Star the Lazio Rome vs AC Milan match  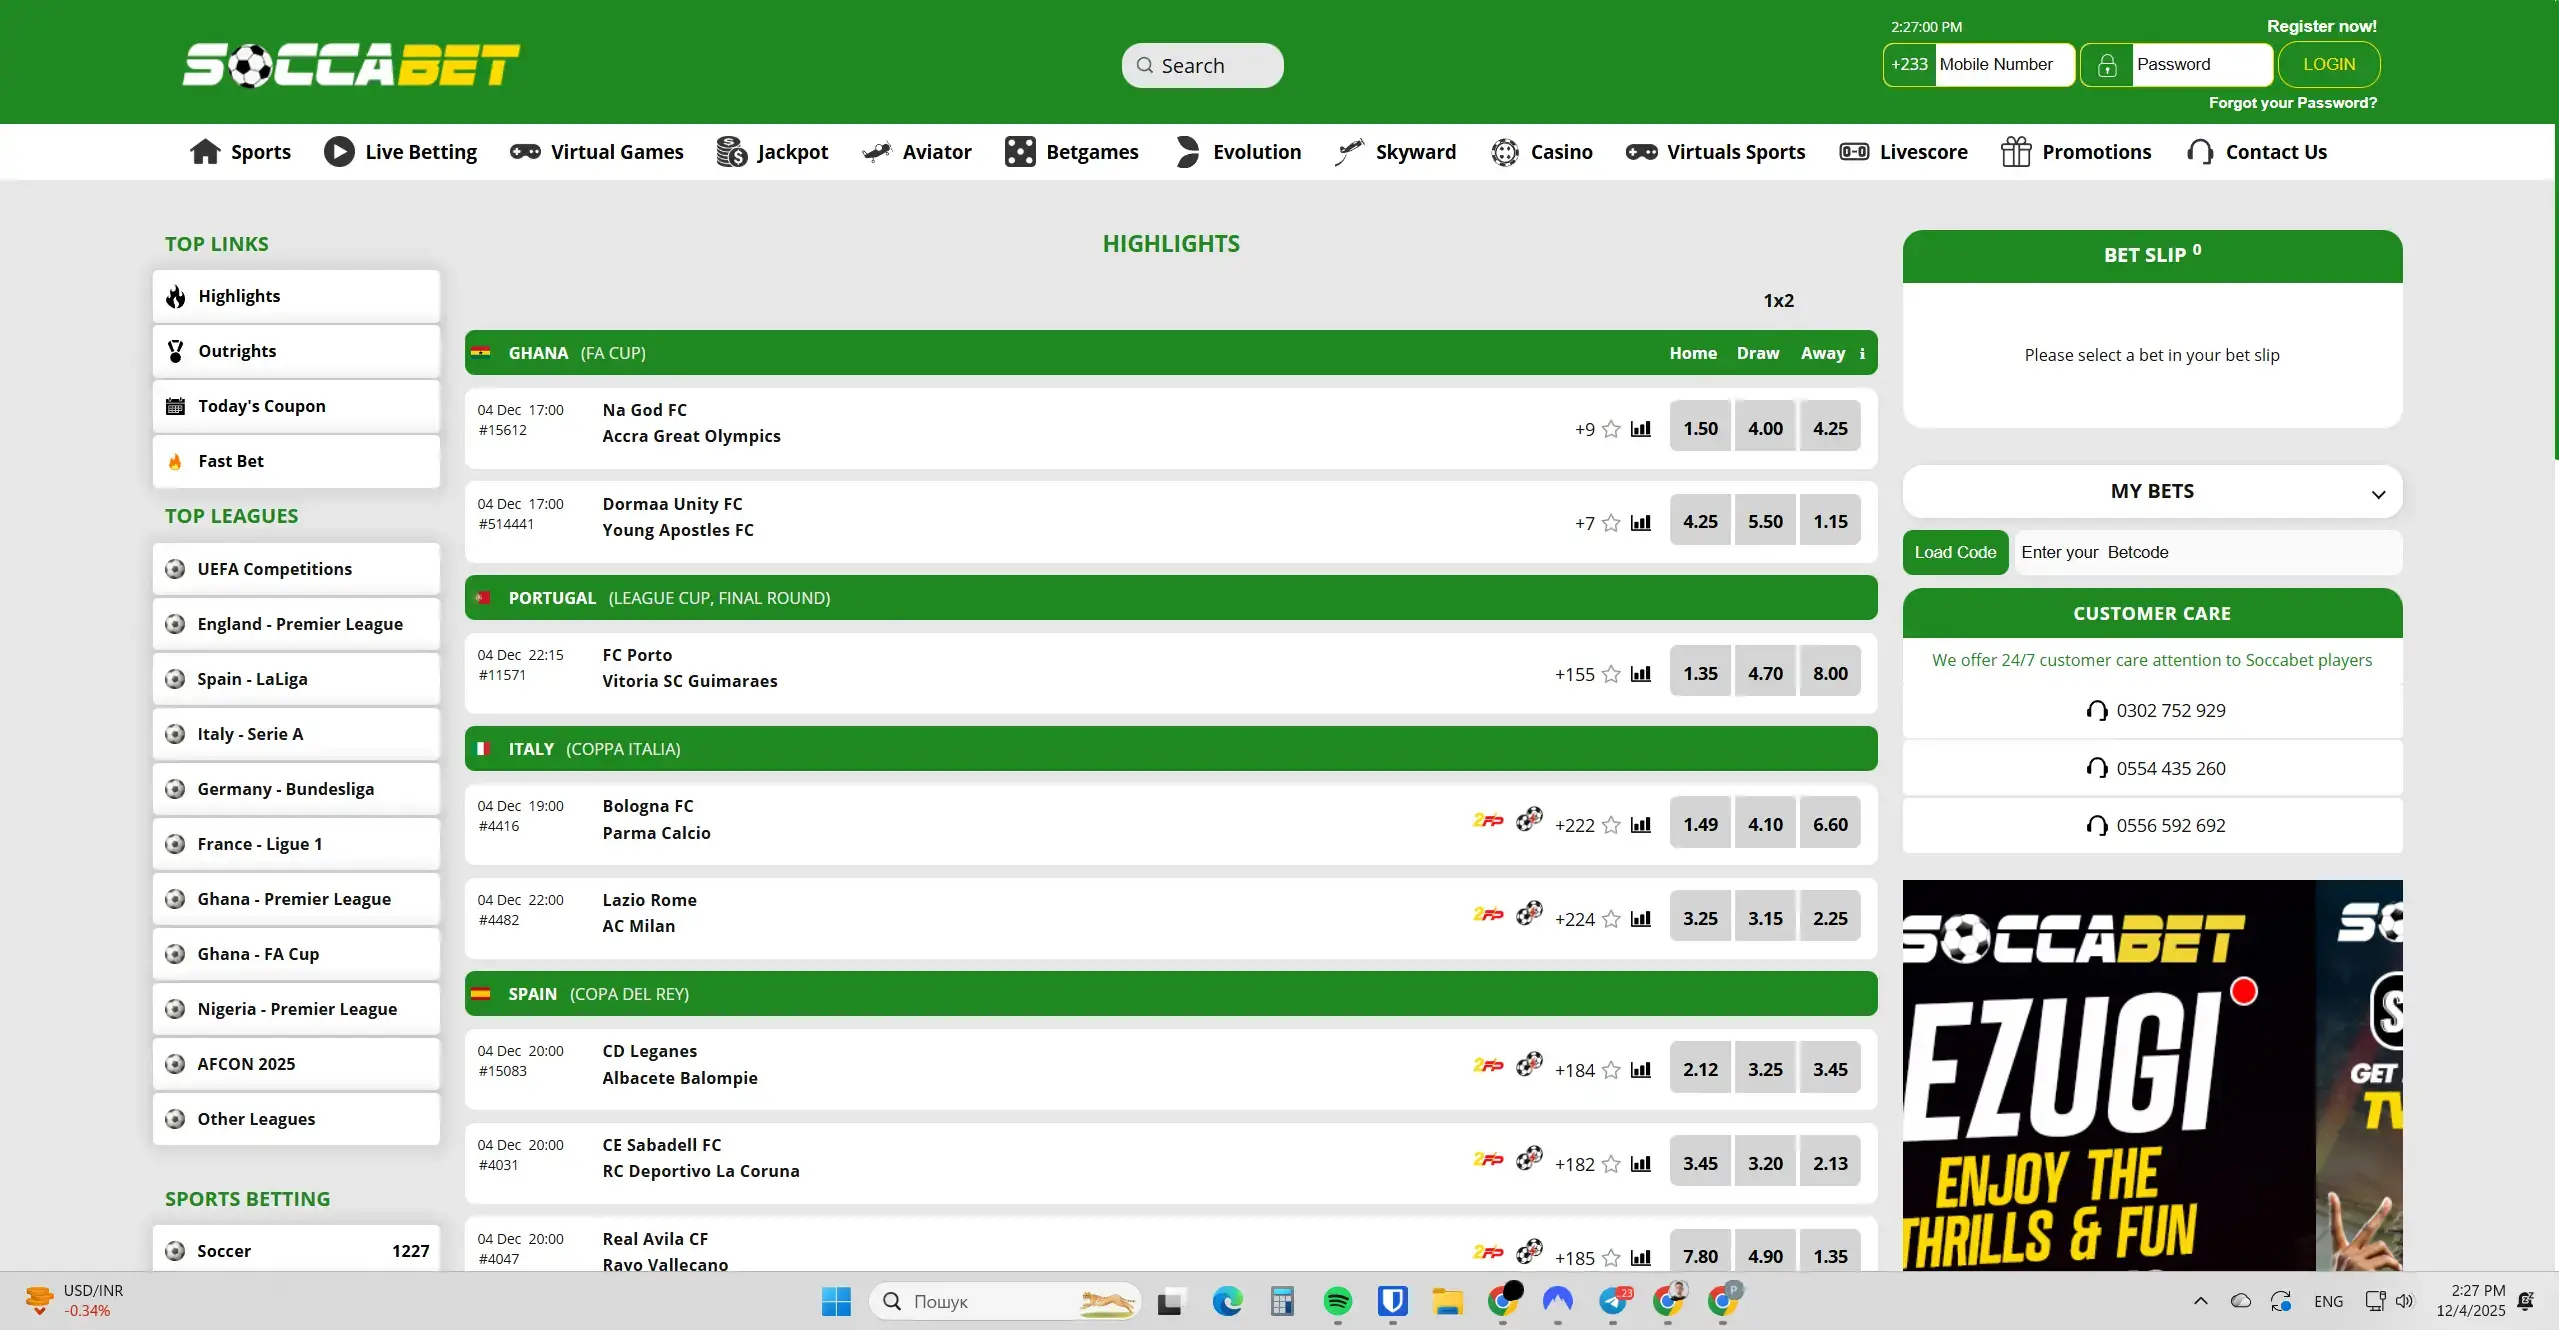(1610, 919)
